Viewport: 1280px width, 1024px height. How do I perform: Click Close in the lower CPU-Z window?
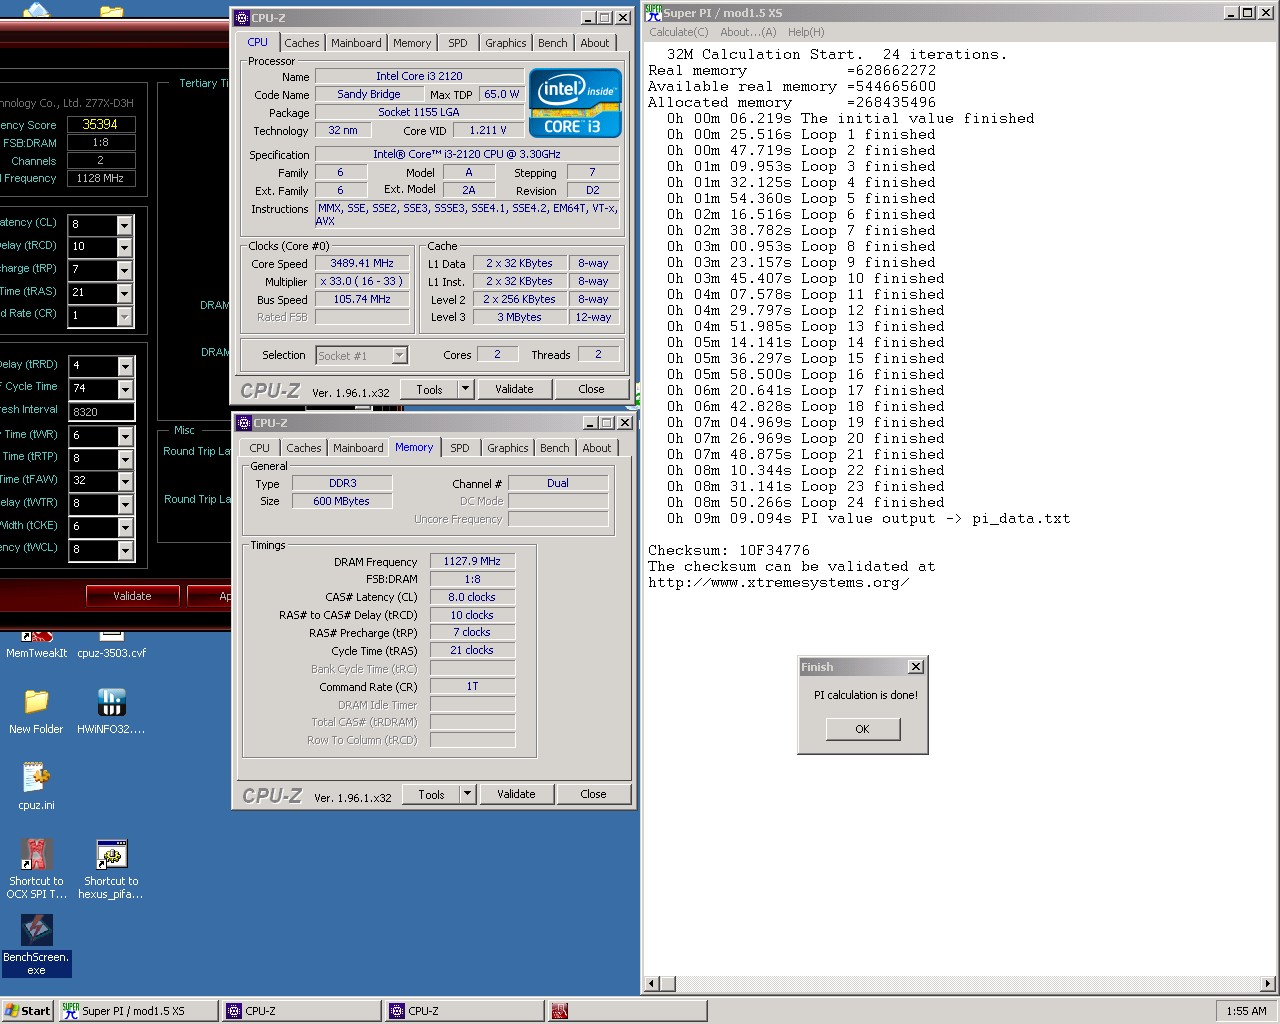(594, 794)
